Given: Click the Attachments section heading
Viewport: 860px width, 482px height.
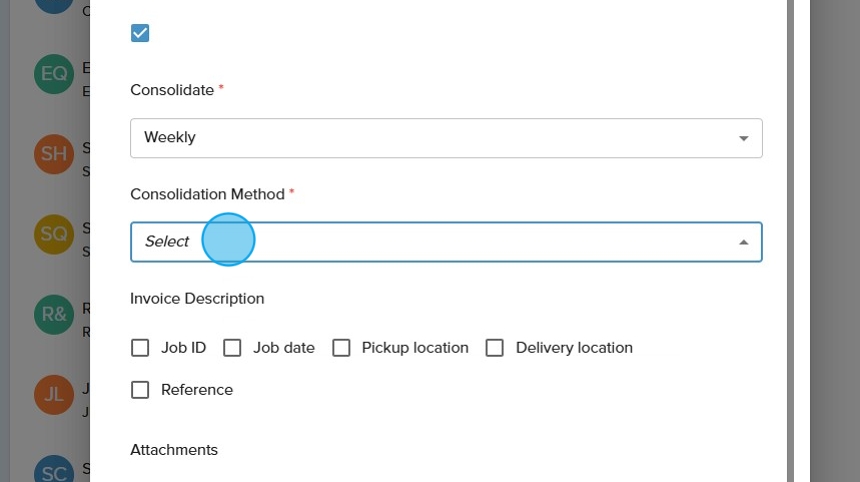Looking at the screenshot, I should (174, 450).
